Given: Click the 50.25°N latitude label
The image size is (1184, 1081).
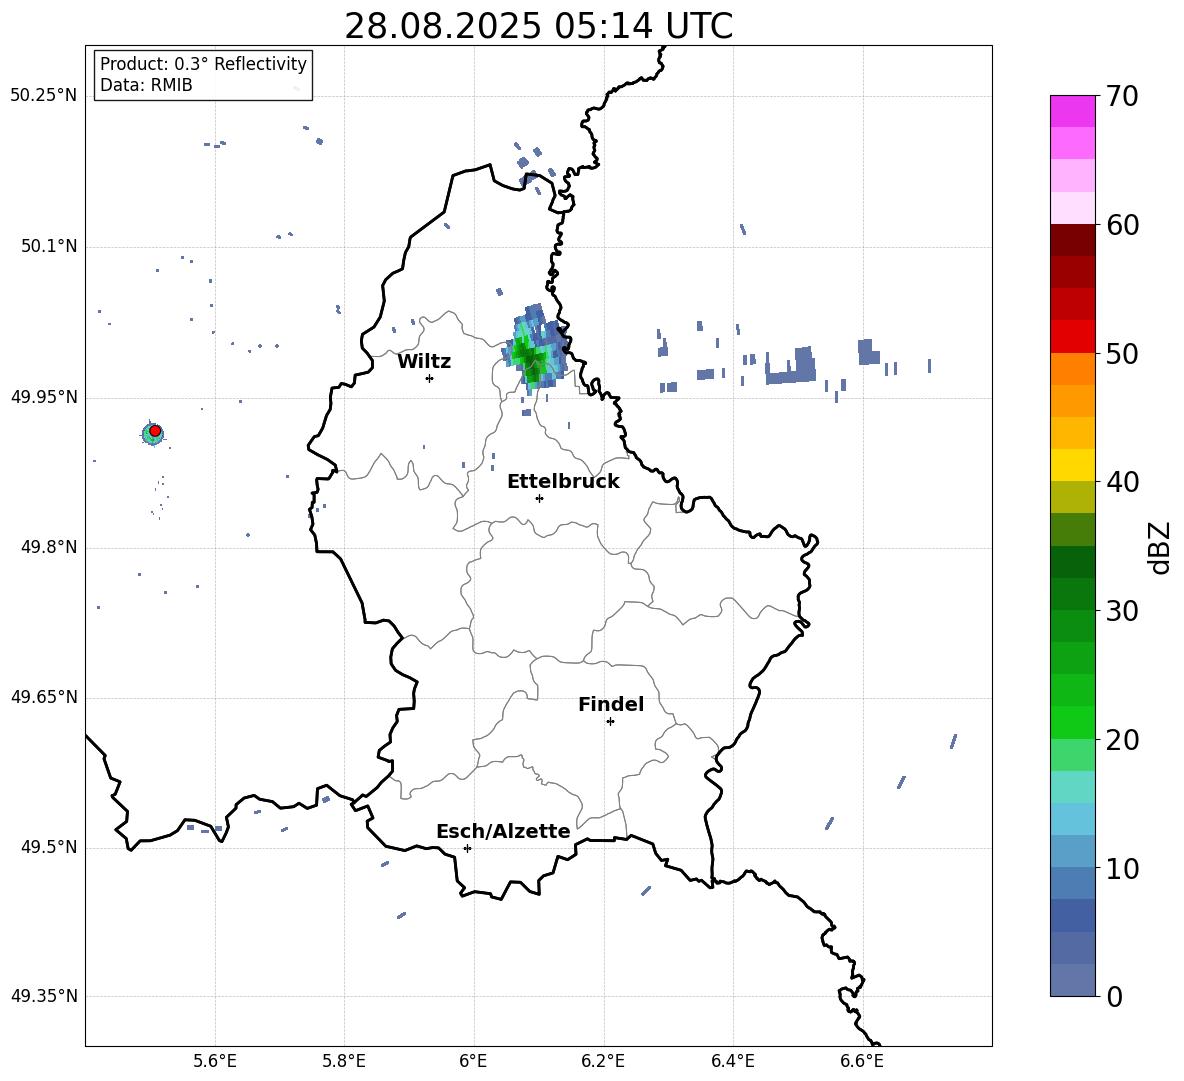Looking at the screenshot, I should [x=44, y=96].
